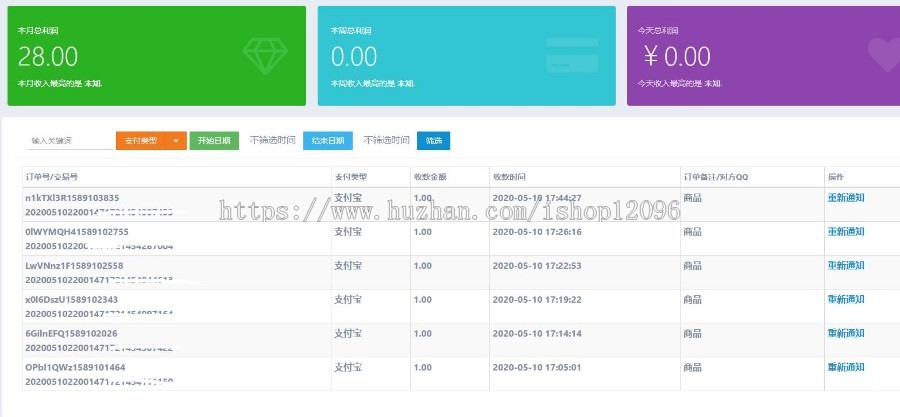
Task: Select order number 6GilnEFQ1589102026
Action: pyautogui.click(x=71, y=333)
